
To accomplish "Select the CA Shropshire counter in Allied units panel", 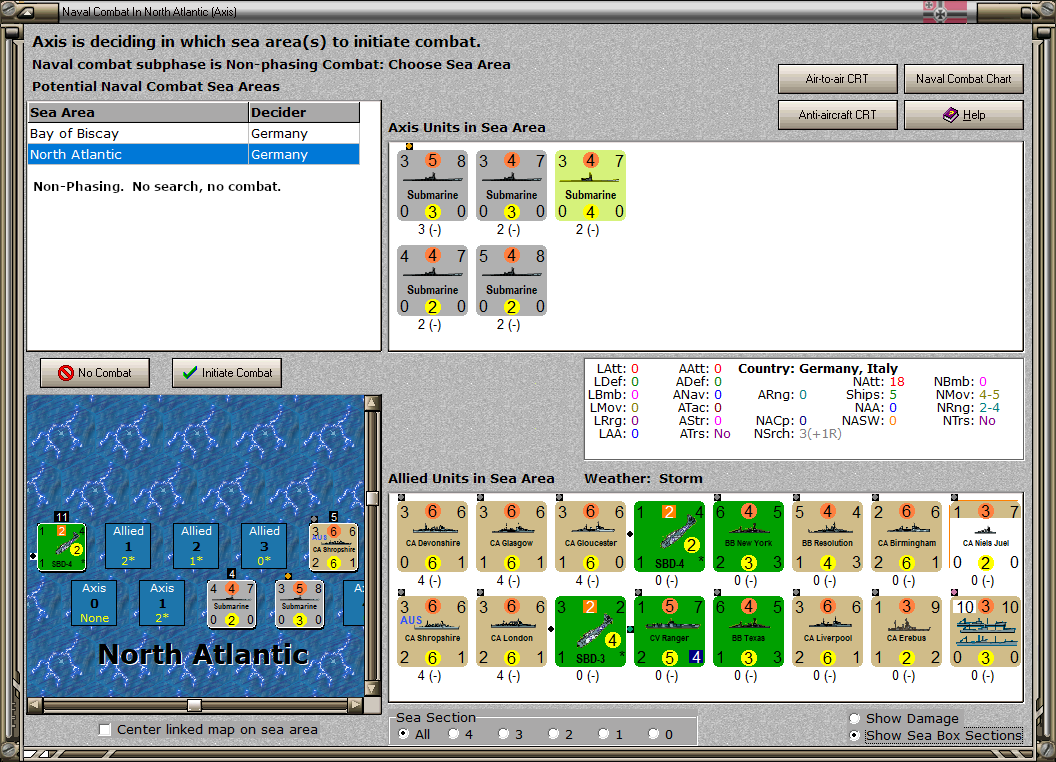I will [432, 631].
